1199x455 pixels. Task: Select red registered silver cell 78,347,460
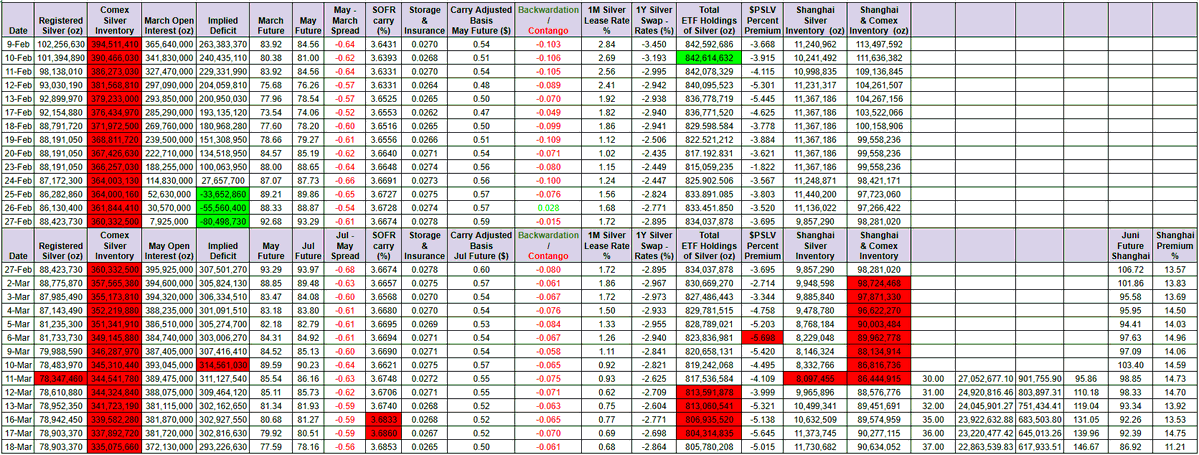point(61,378)
